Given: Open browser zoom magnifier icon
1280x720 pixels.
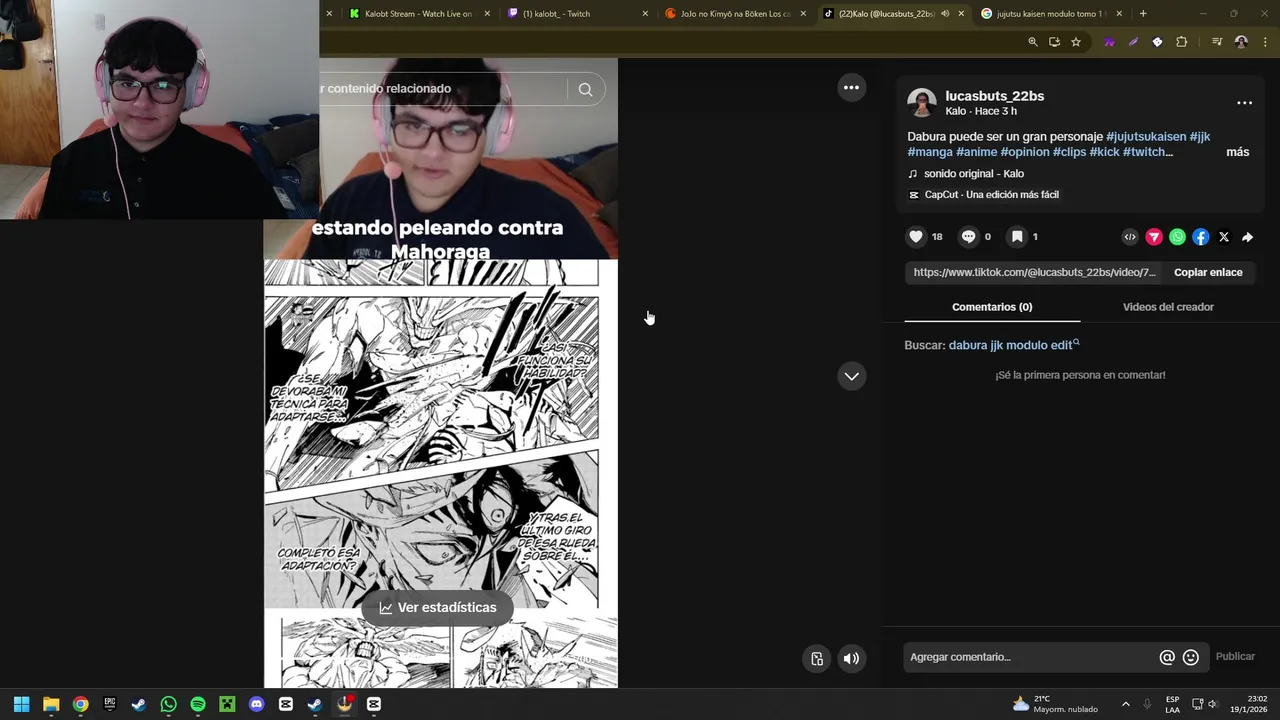Looking at the screenshot, I should pos(1033,42).
